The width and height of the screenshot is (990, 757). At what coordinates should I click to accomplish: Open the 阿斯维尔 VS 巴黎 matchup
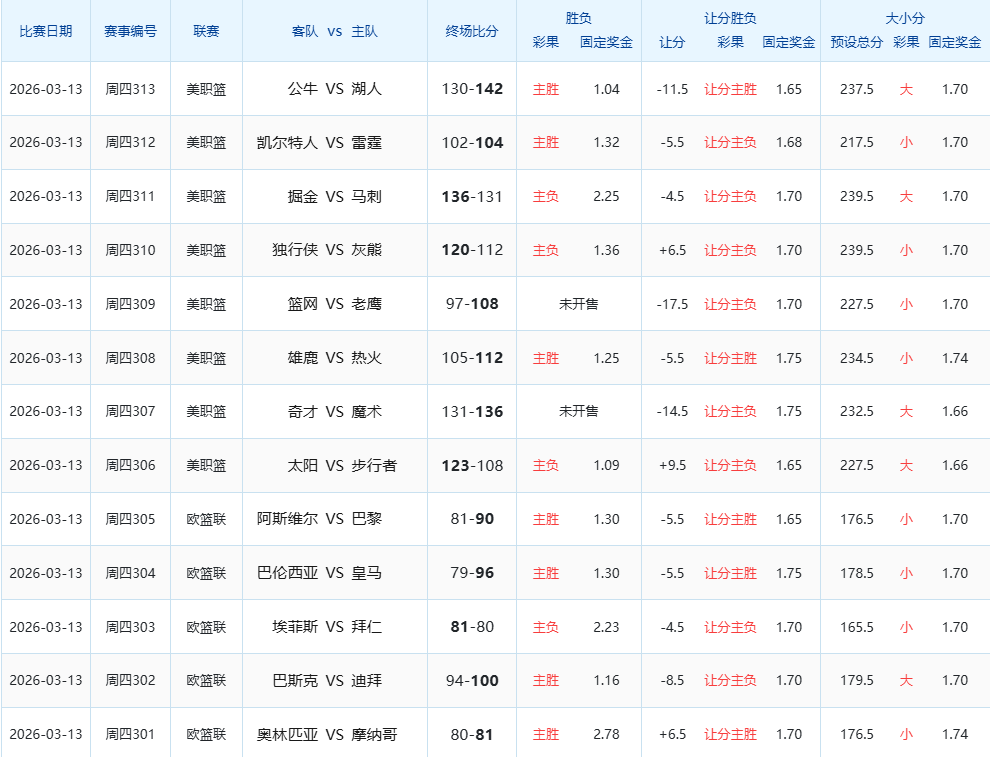click(x=319, y=520)
